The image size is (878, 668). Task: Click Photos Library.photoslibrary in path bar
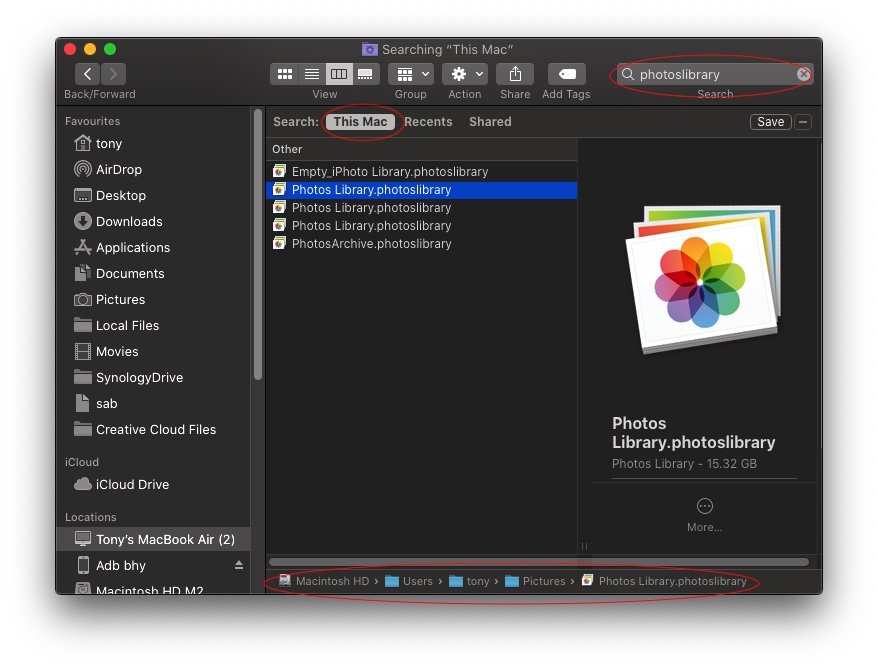(x=664, y=581)
